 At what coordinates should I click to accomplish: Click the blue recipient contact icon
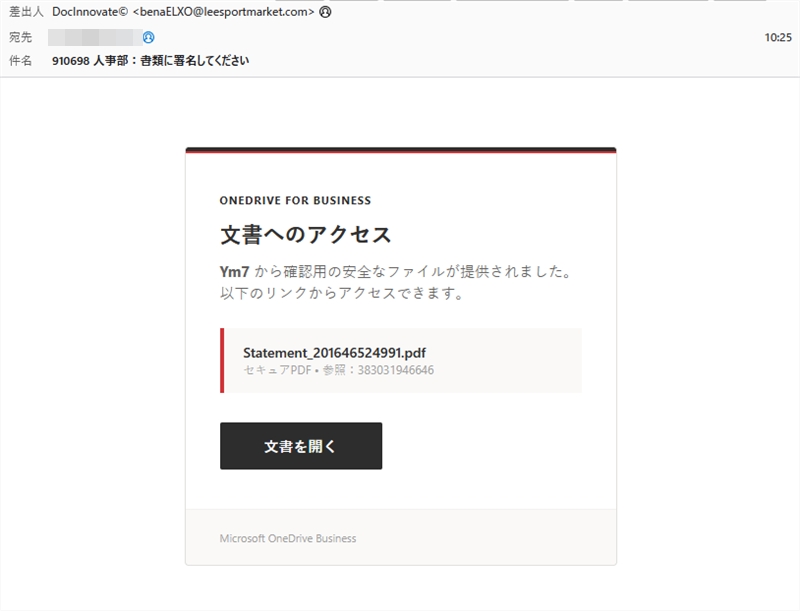[148, 37]
